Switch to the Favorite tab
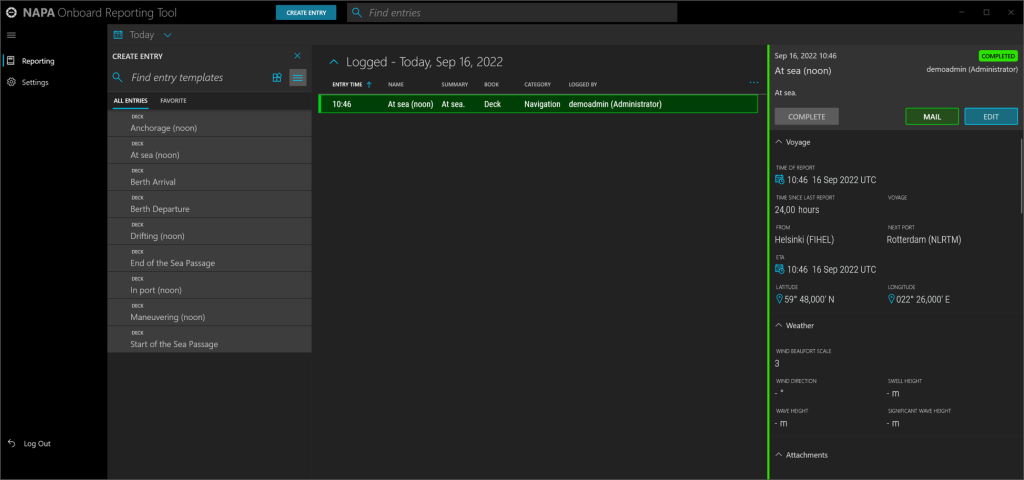Viewport: 1024px width, 480px height. click(173, 101)
